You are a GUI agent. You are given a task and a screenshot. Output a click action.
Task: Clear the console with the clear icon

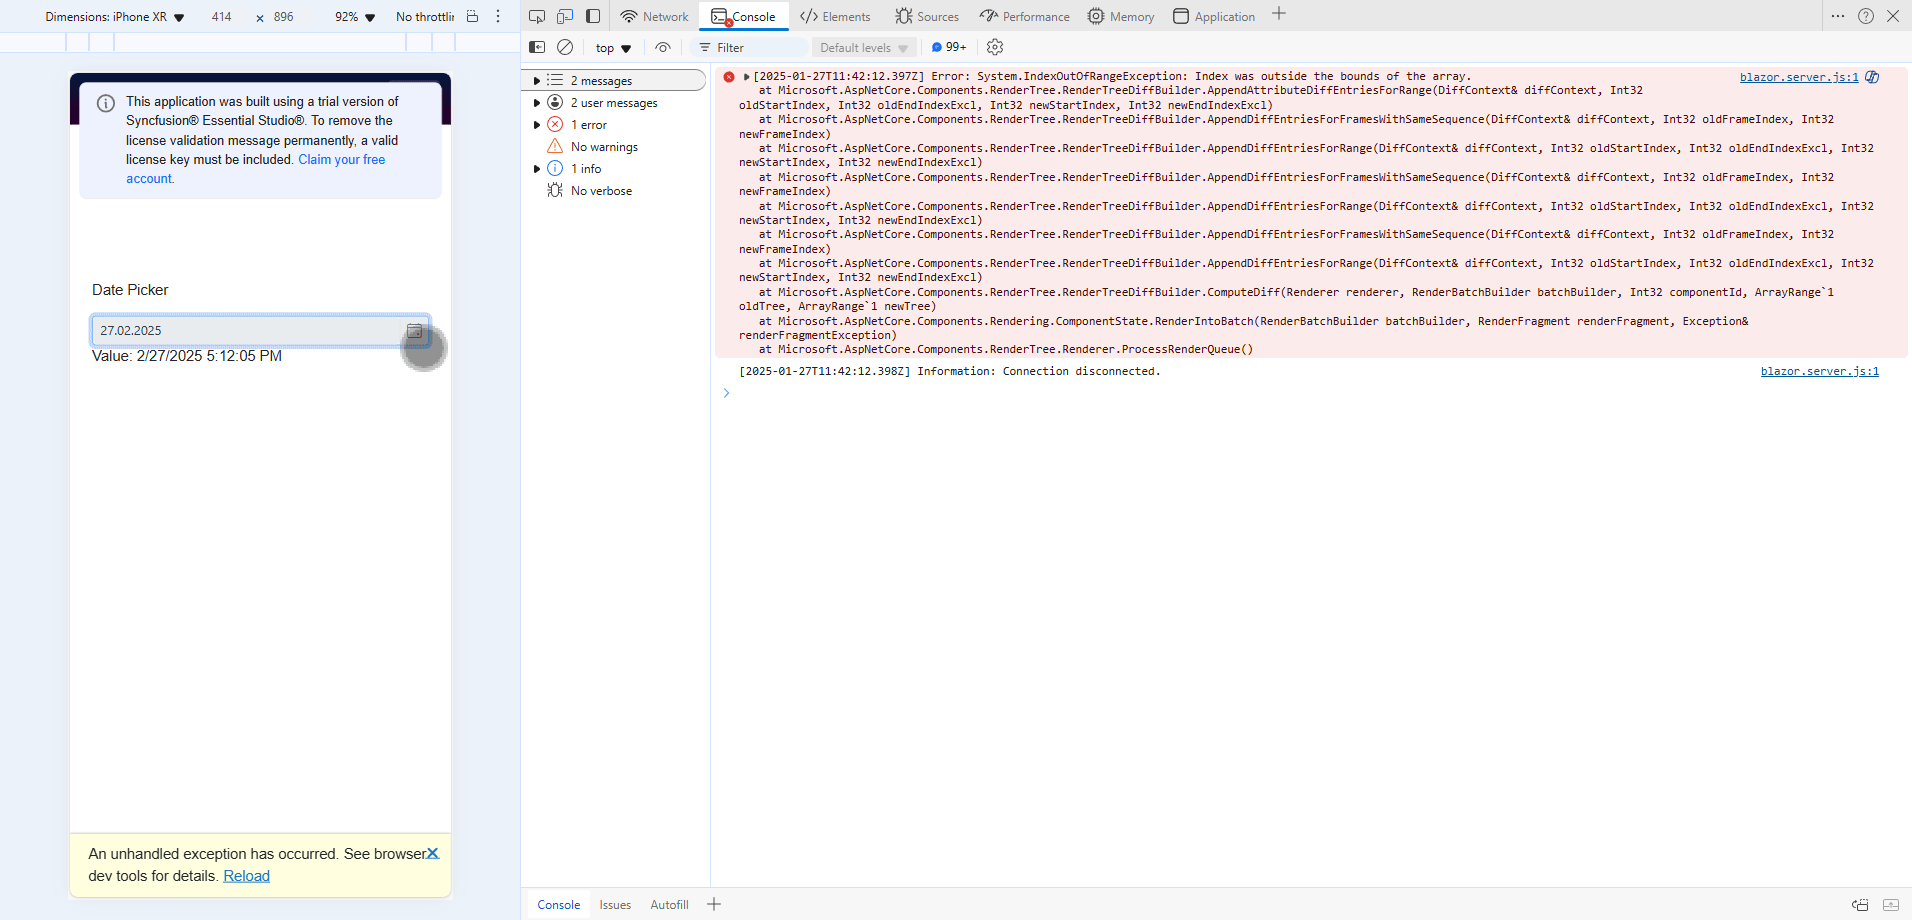(x=565, y=47)
